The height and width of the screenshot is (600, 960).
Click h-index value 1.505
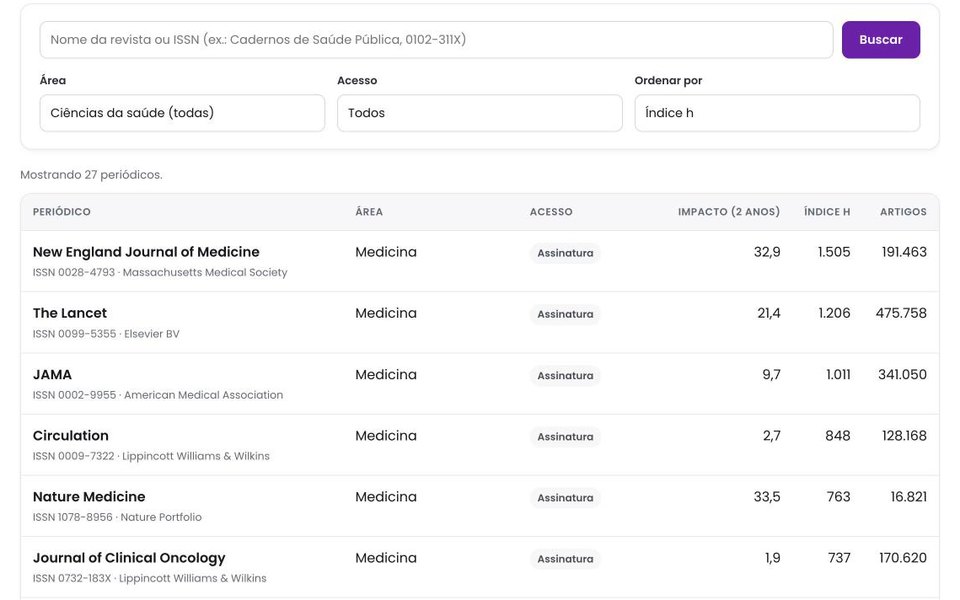point(834,252)
